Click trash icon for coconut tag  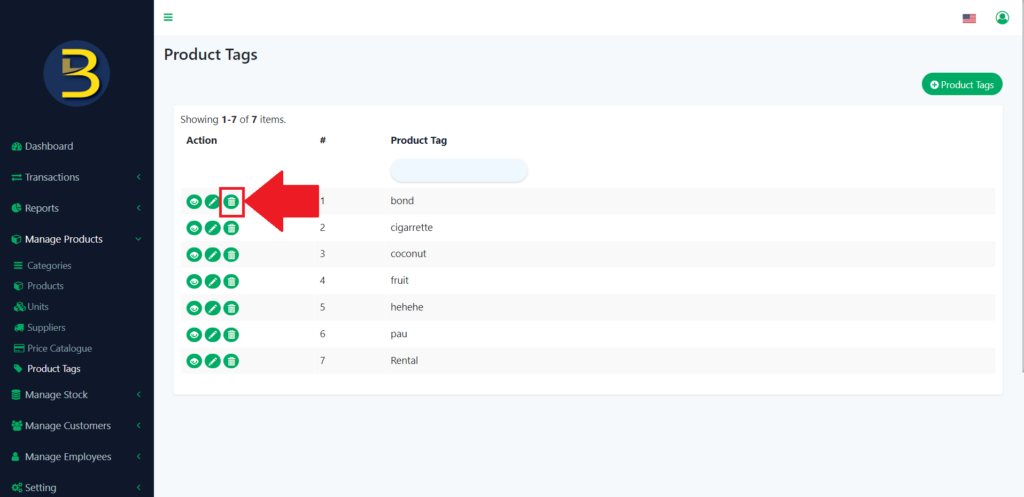231,255
